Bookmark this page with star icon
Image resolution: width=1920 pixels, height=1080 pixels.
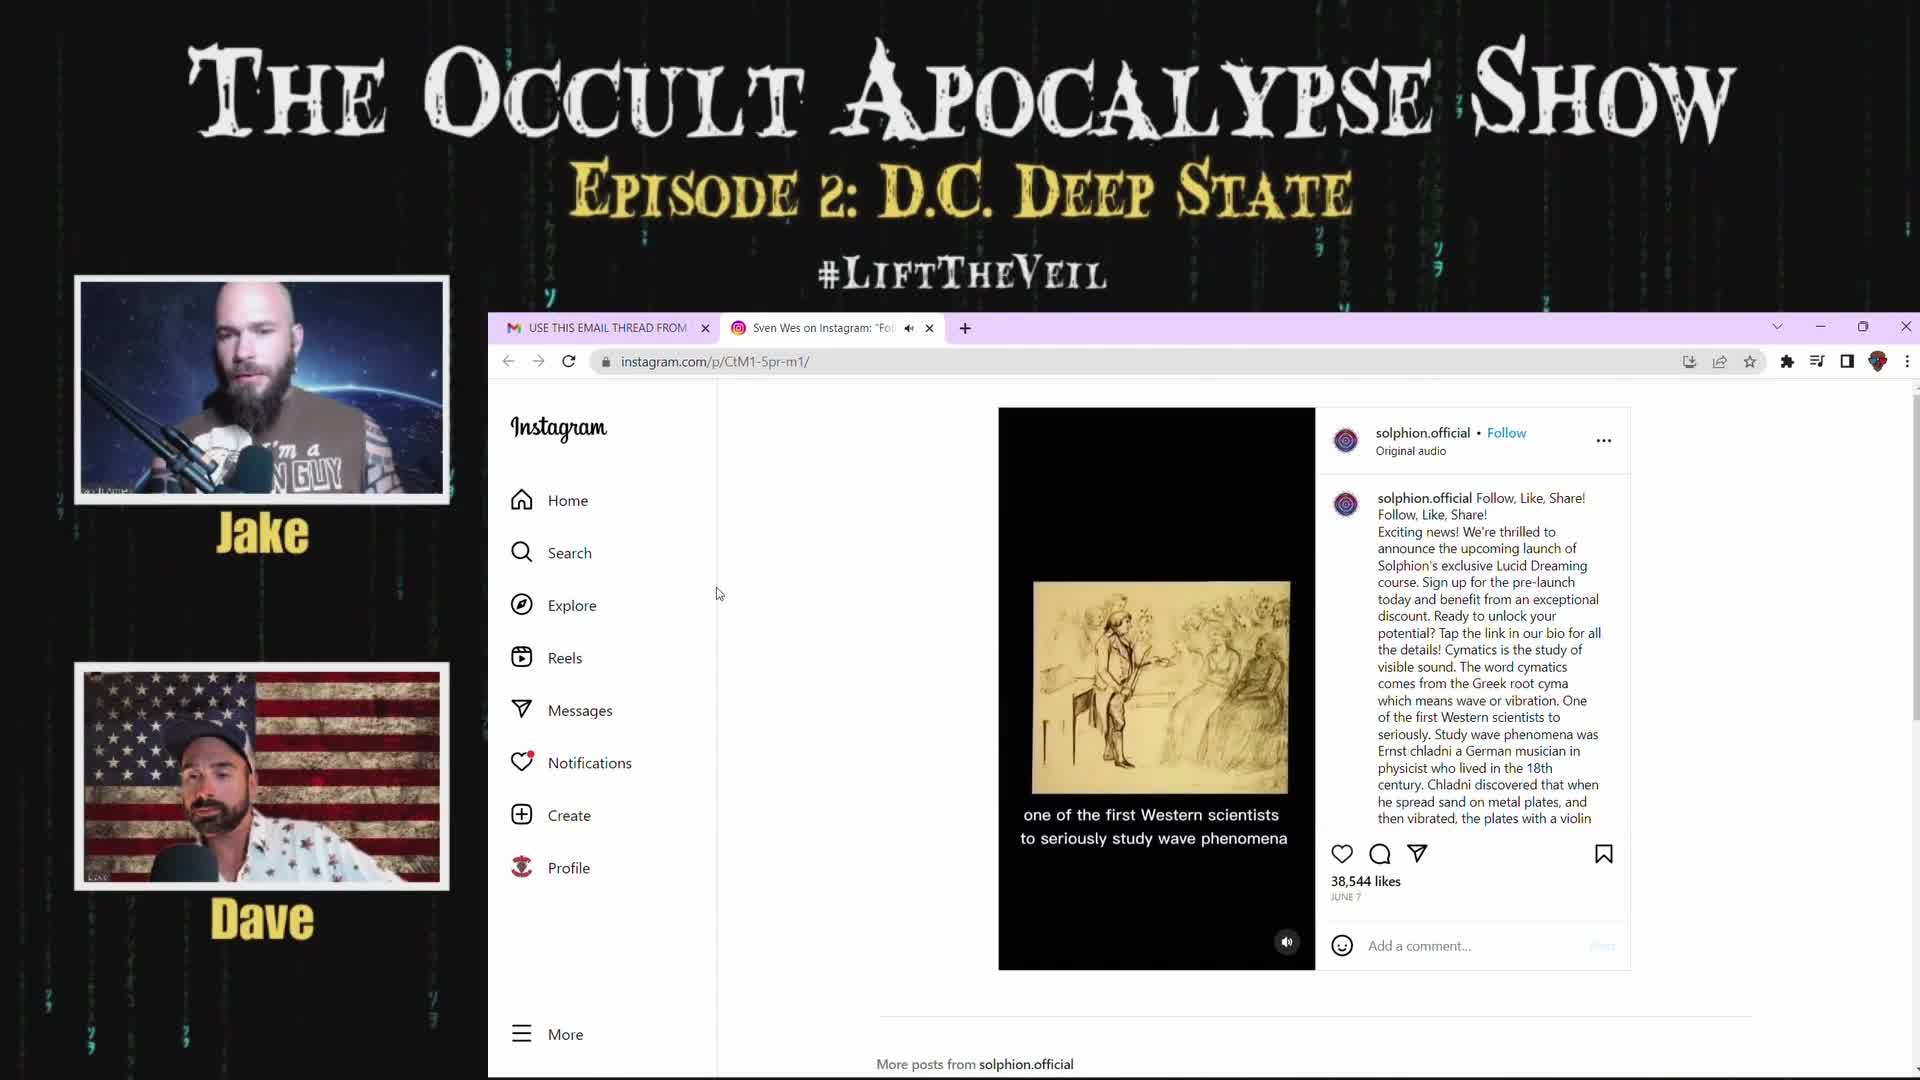click(1750, 362)
